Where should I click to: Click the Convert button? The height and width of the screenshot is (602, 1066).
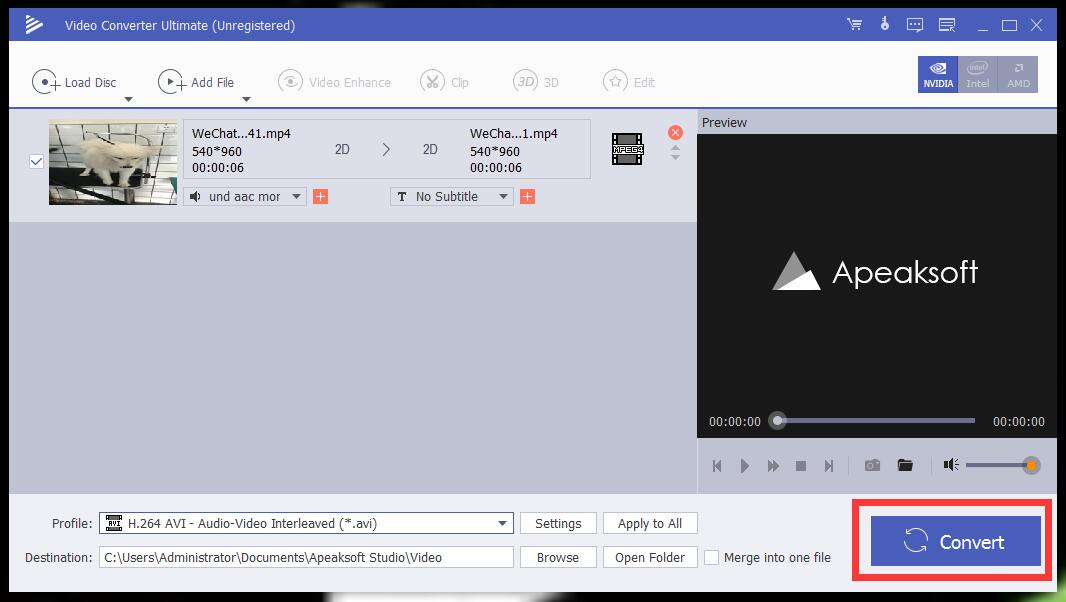click(952, 541)
